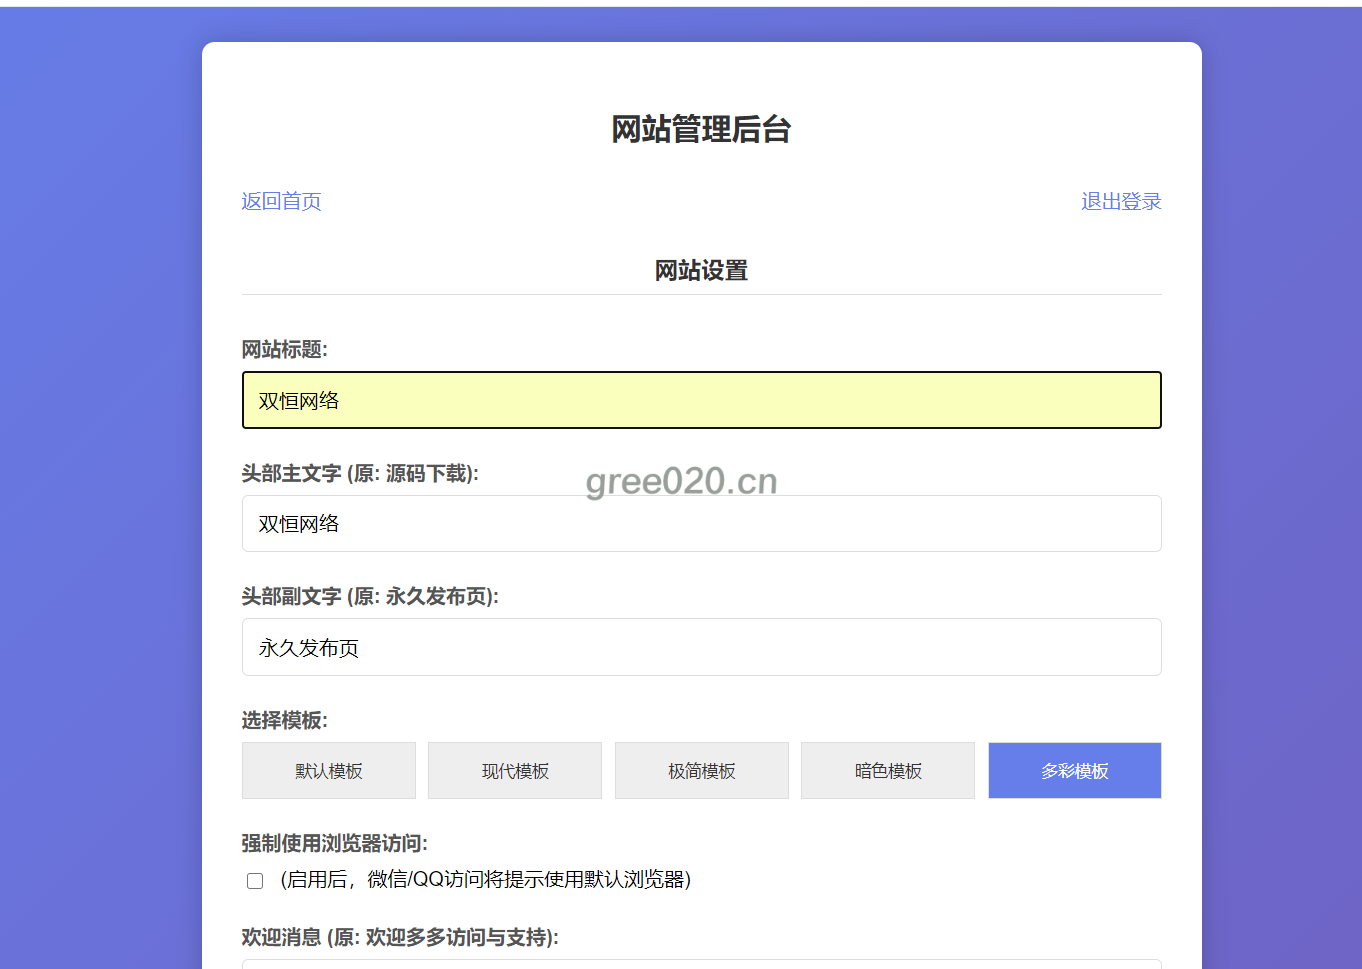1362x969 pixels.
Task: Enable the force browser access checkbox
Action: pyautogui.click(x=255, y=881)
